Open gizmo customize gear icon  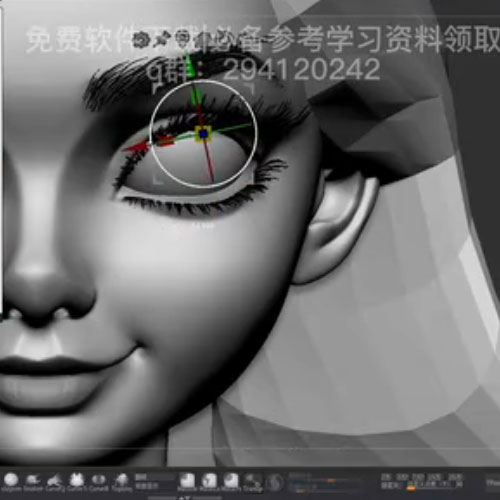pyautogui.click(x=140, y=40)
